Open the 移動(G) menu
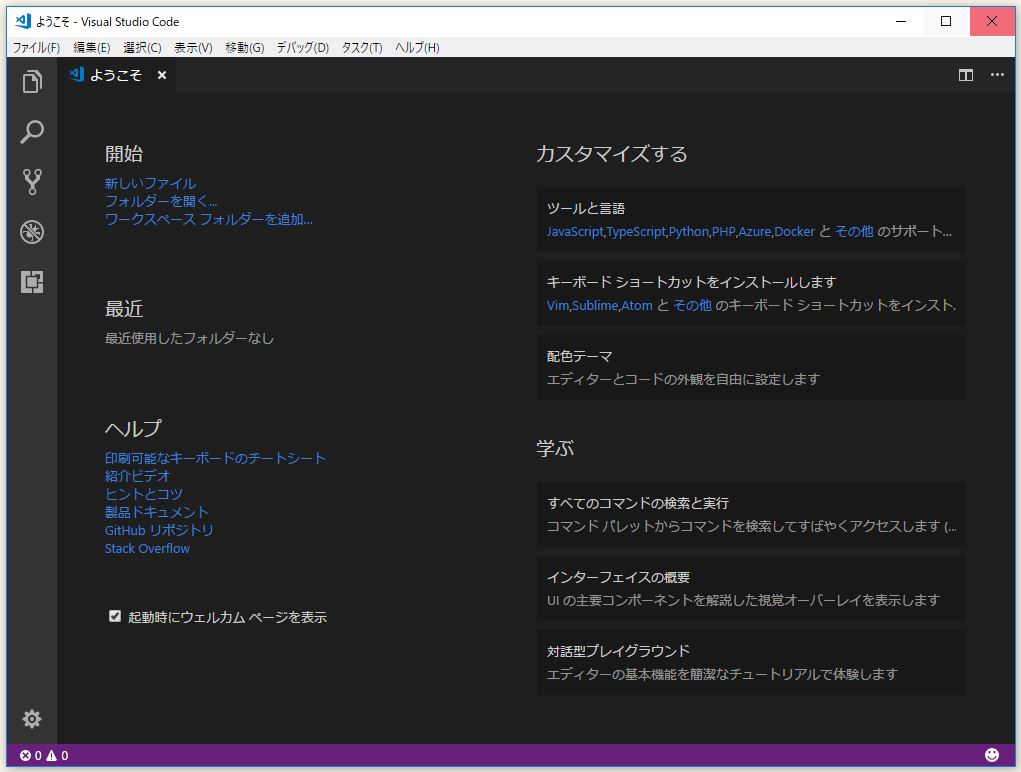 (x=244, y=48)
